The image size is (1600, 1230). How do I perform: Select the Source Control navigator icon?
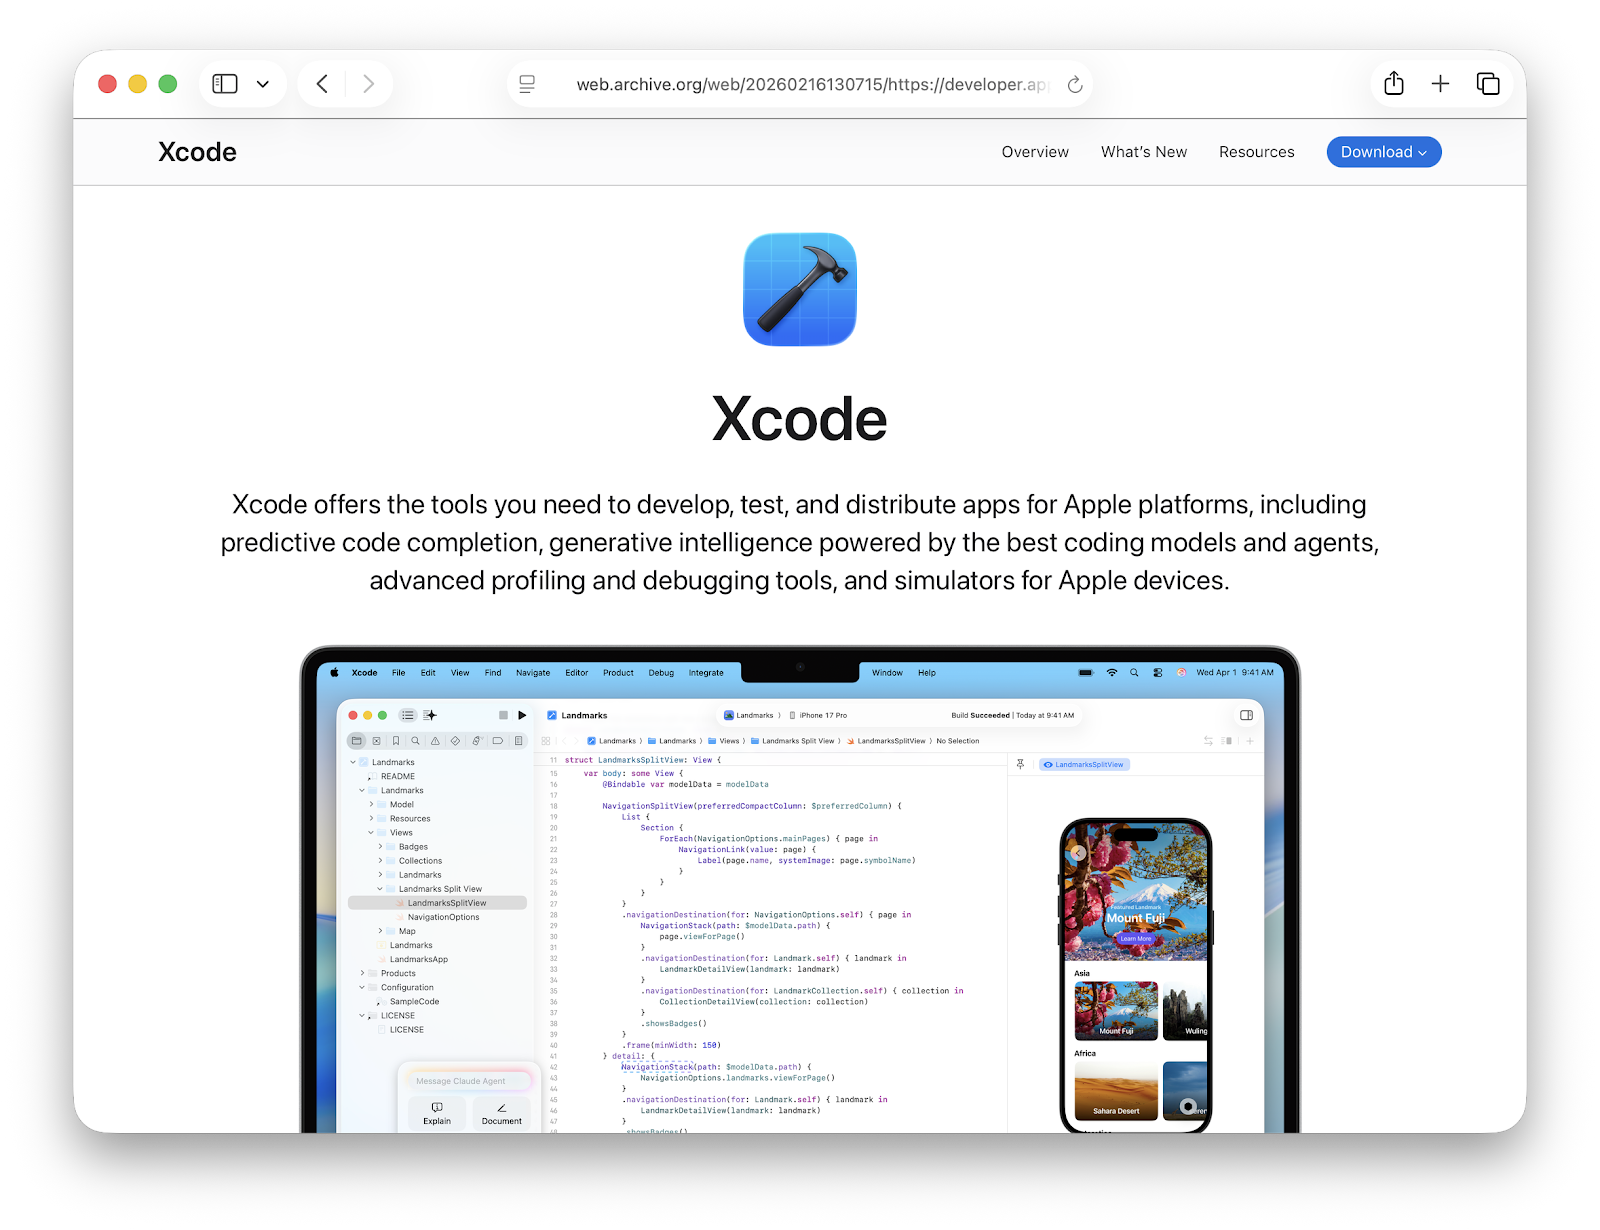[376, 741]
